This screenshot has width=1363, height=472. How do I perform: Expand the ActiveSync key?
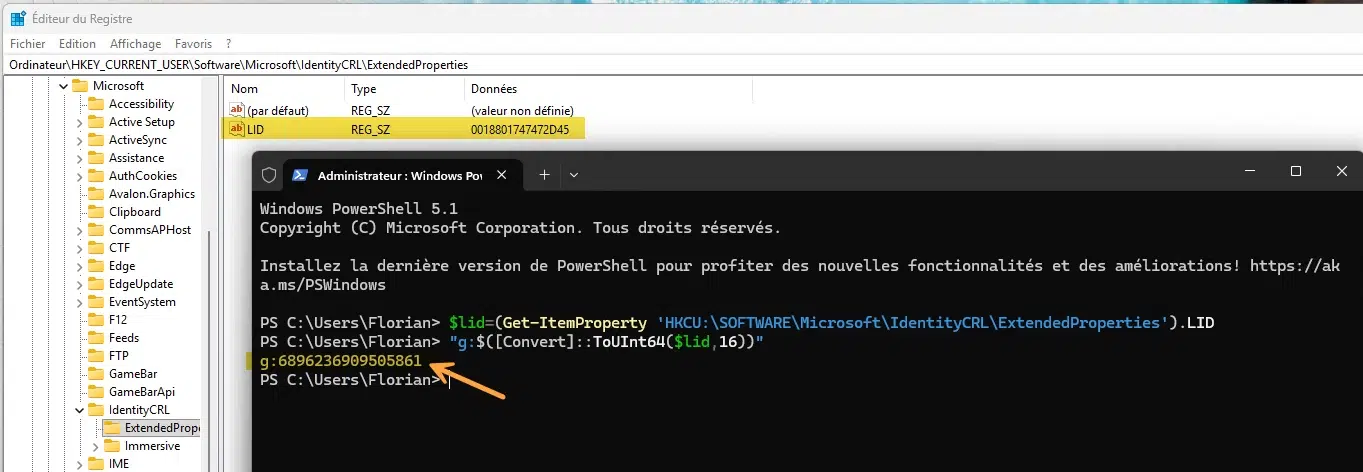[80, 140]
